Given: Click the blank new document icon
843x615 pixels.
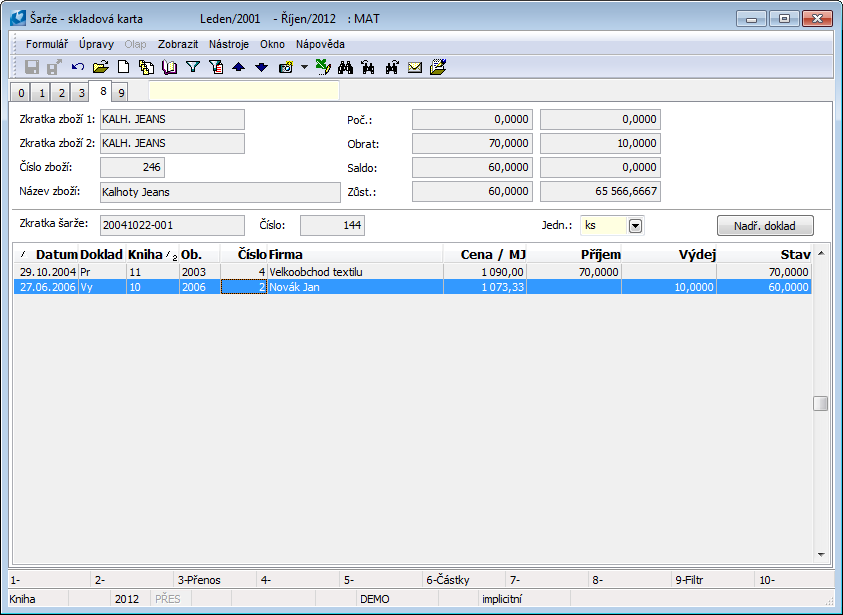Looking at the screenshot, I should coord(124,67).
